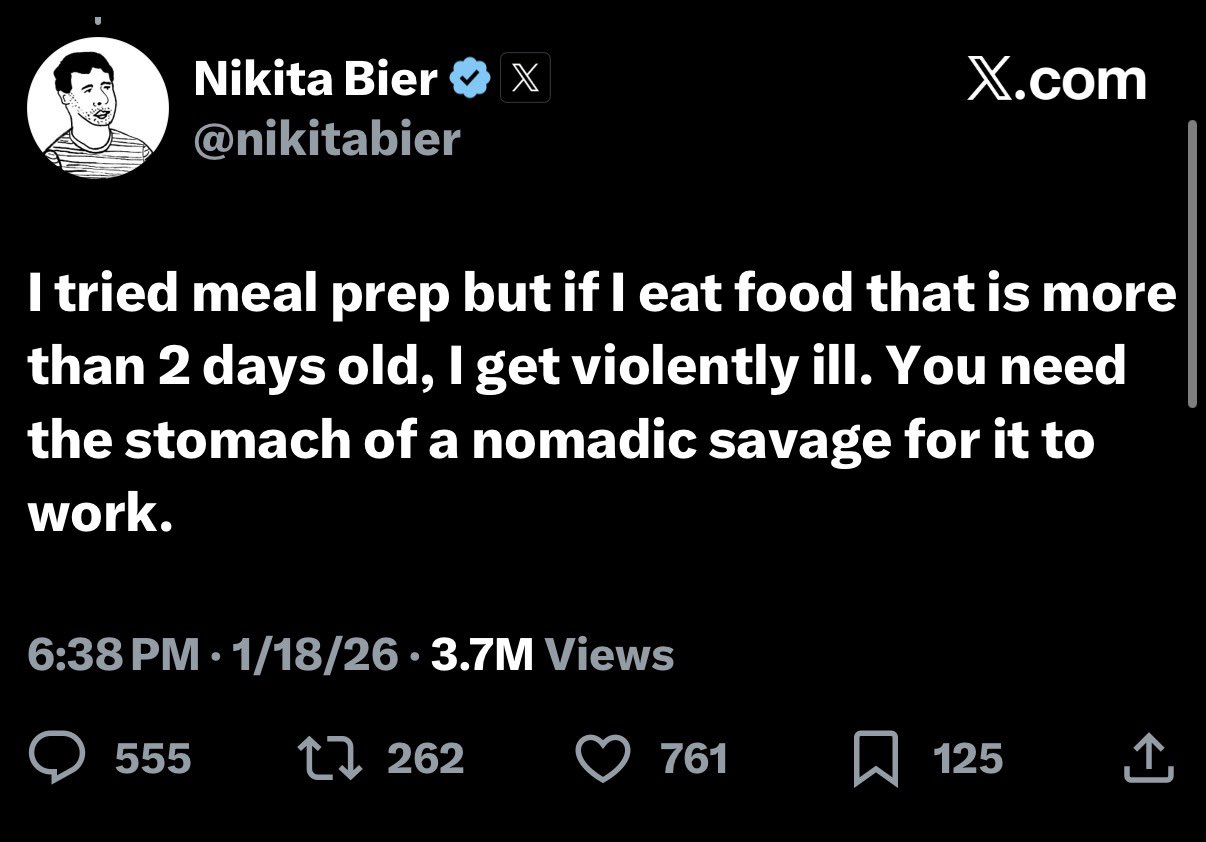View the 3.7M Views analytics

[x=552, y=656]
